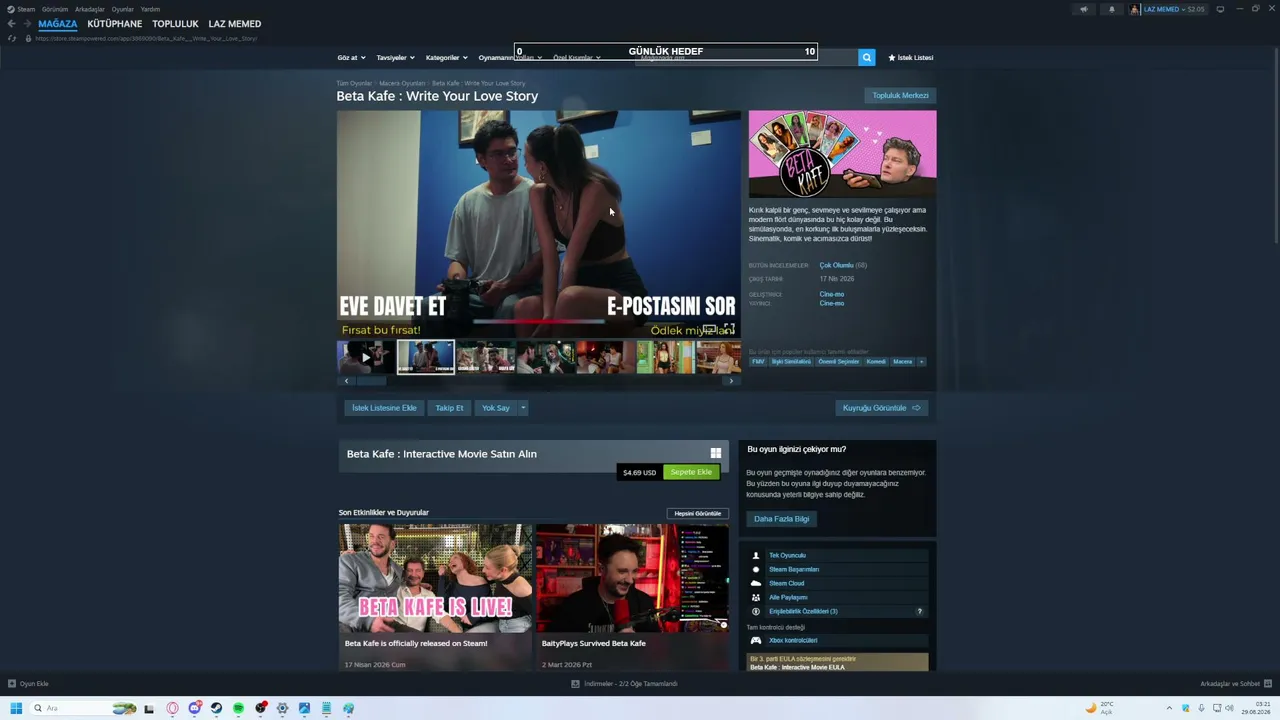Open the taskbar weather widget
This screenshot has width=1280, height=720.
tap(1099, 708)
